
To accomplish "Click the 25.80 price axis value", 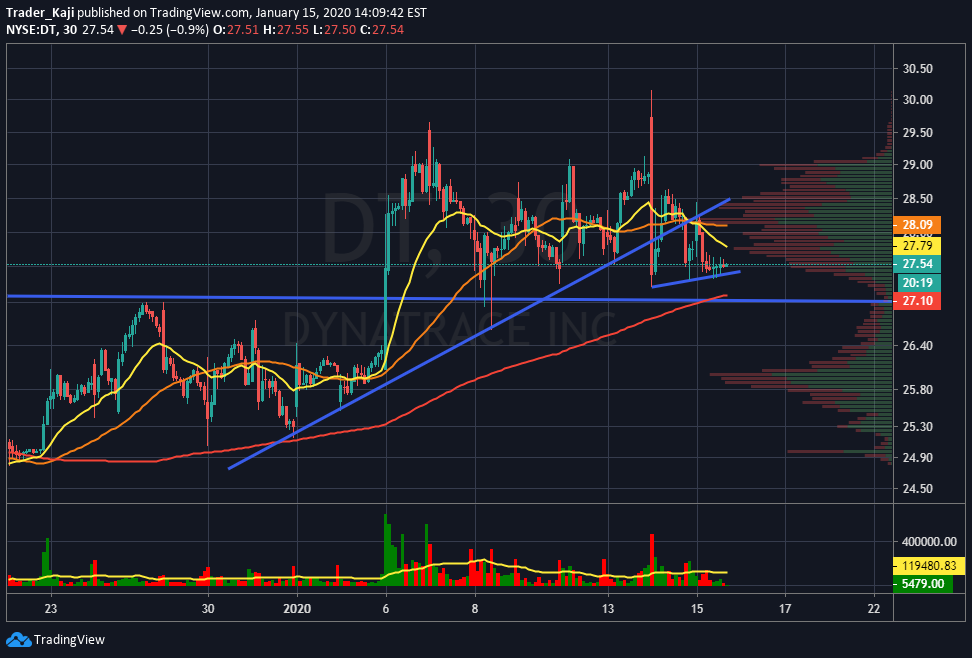I will 917,389.
